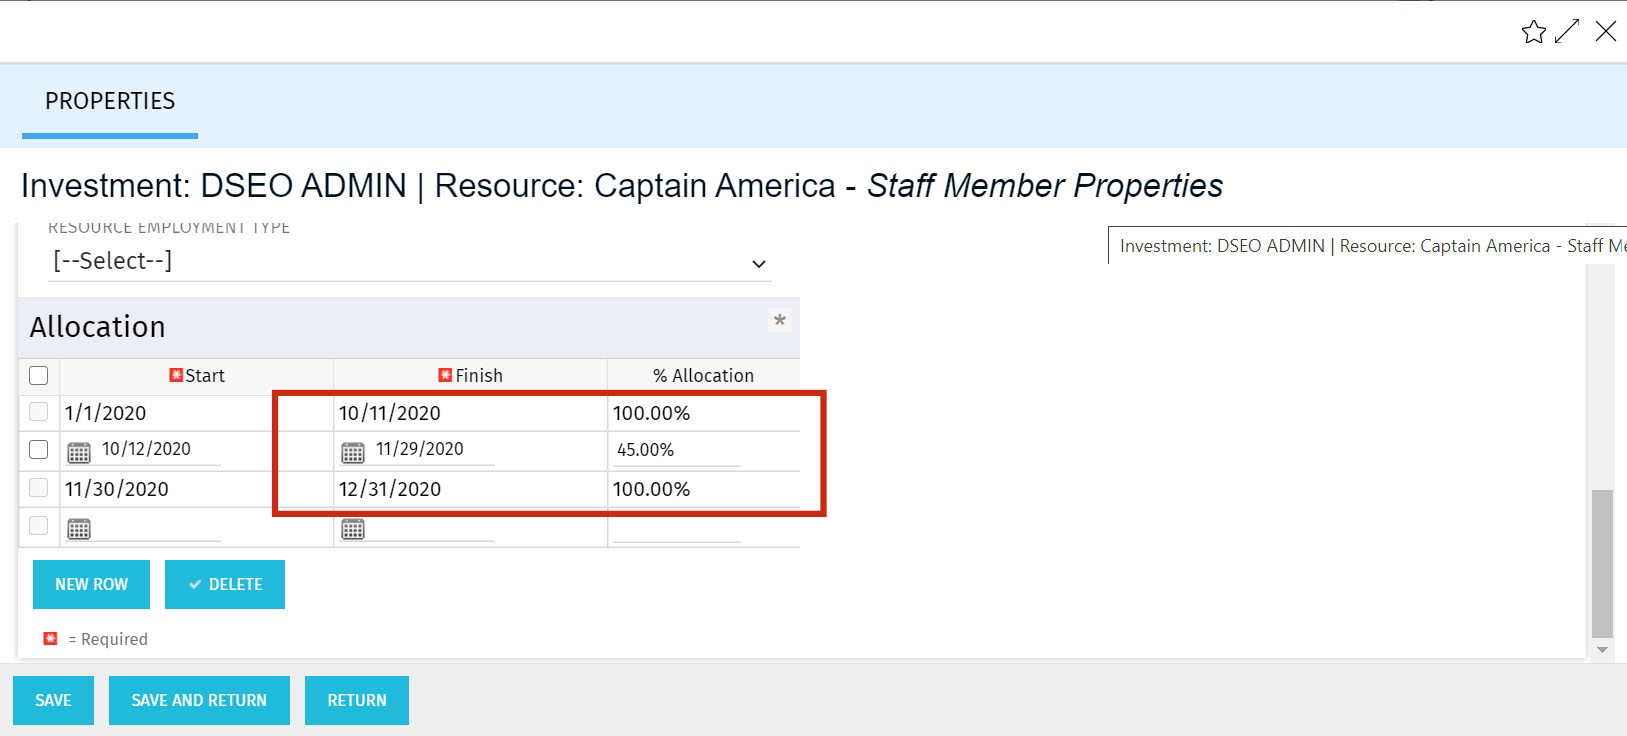Click the empty Finish date field in the last row

pyautogui.click(x=433, y=528)
